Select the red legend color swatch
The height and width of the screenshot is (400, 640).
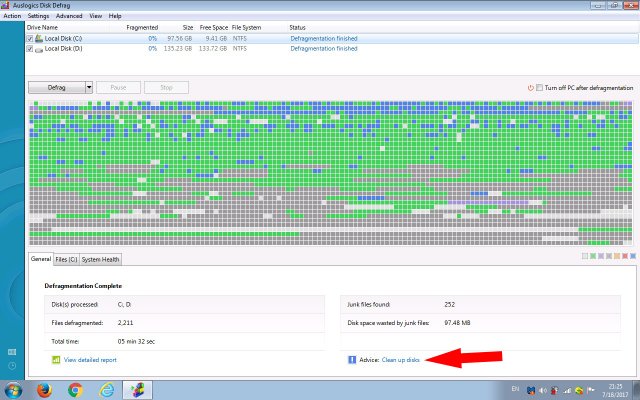[x=625, y=256]
